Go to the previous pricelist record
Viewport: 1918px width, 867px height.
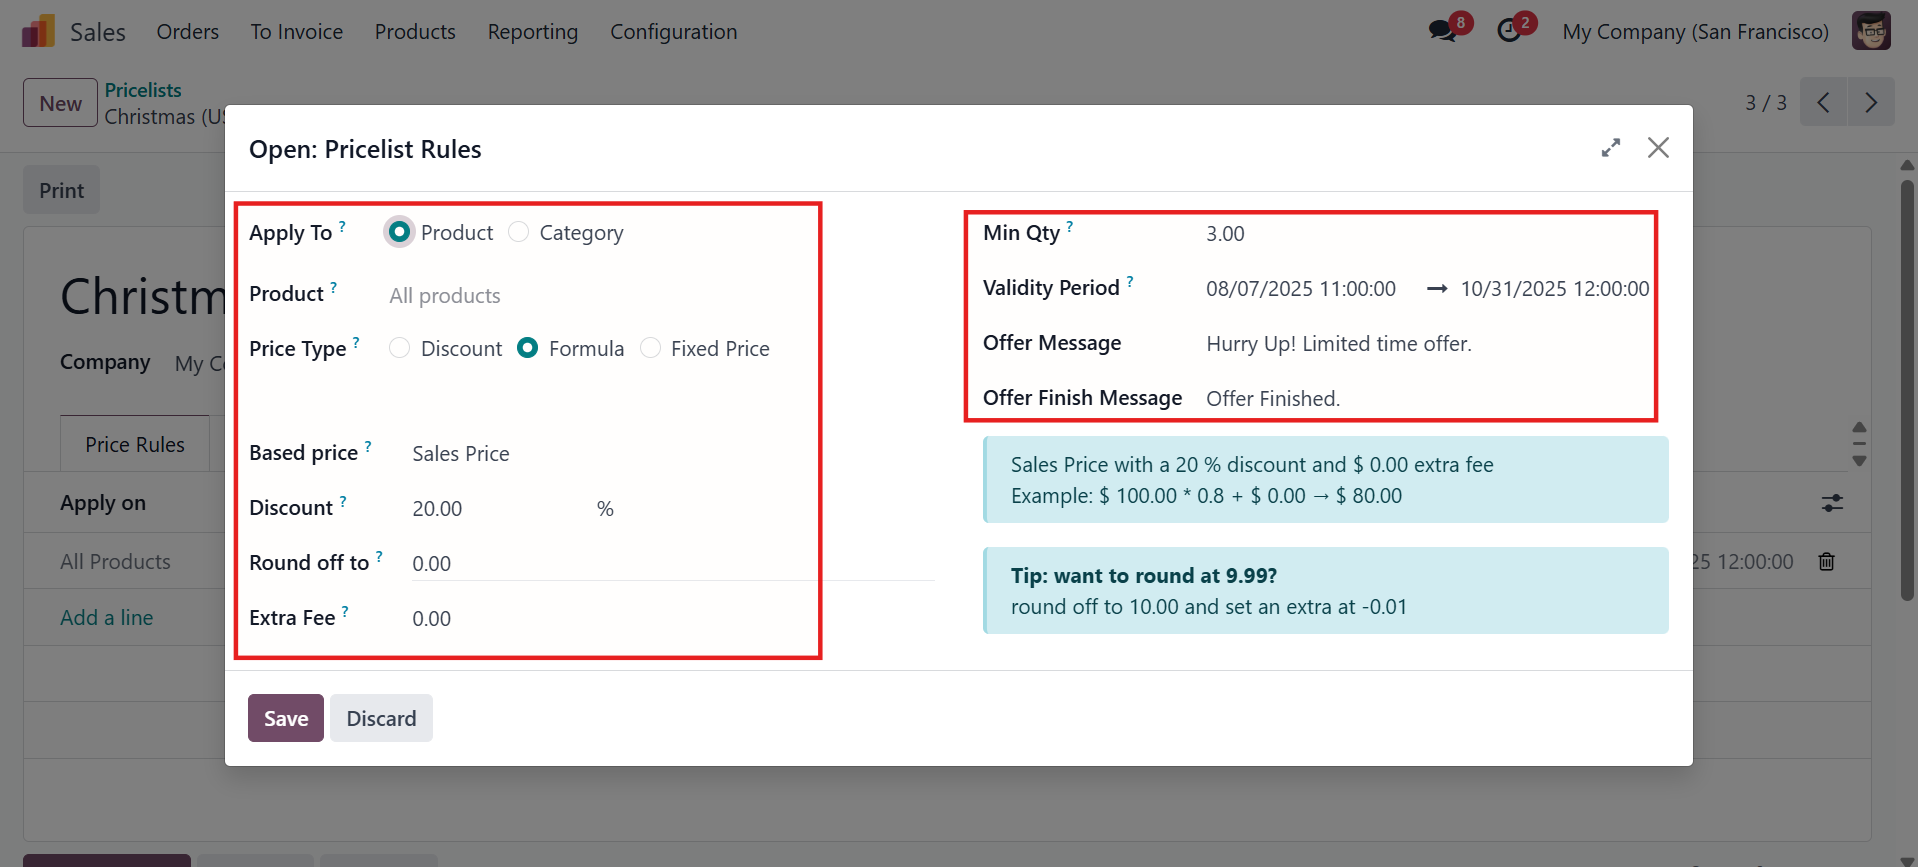(1823, 102)
